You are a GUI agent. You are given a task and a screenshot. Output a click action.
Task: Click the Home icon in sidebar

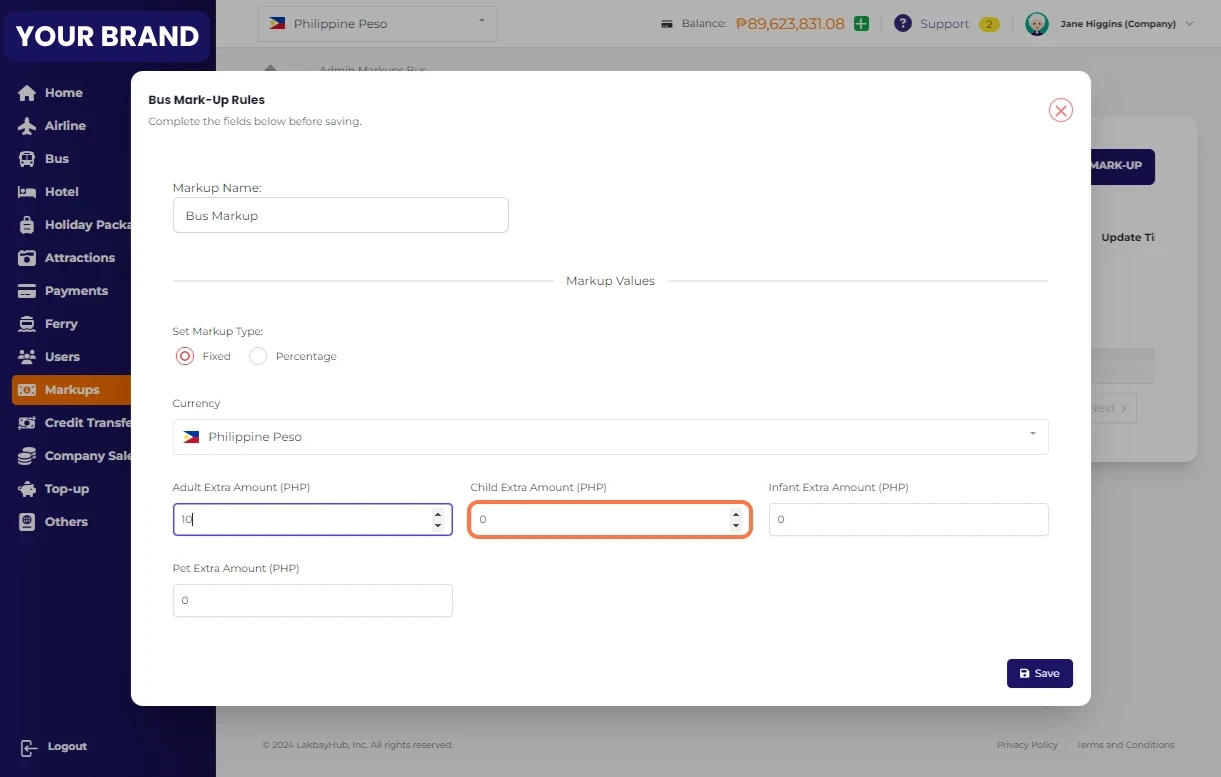tap(27, 93)
